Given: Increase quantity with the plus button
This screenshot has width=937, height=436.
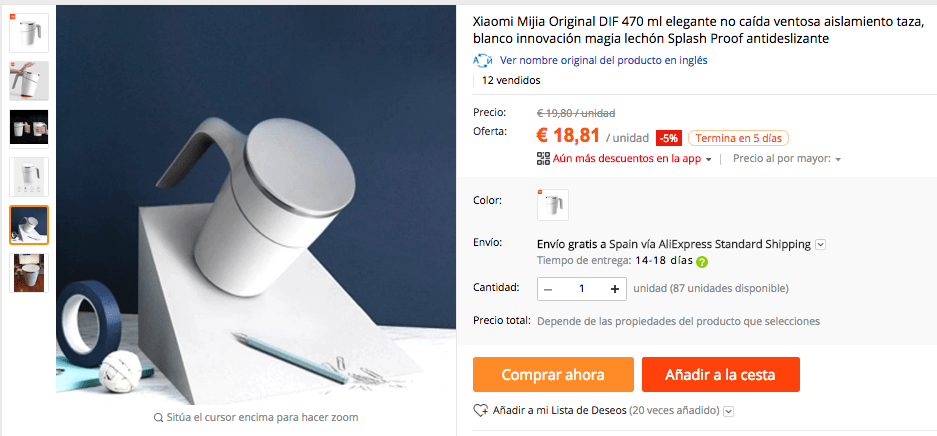Looking at the screenshot, I should [615, 289].
